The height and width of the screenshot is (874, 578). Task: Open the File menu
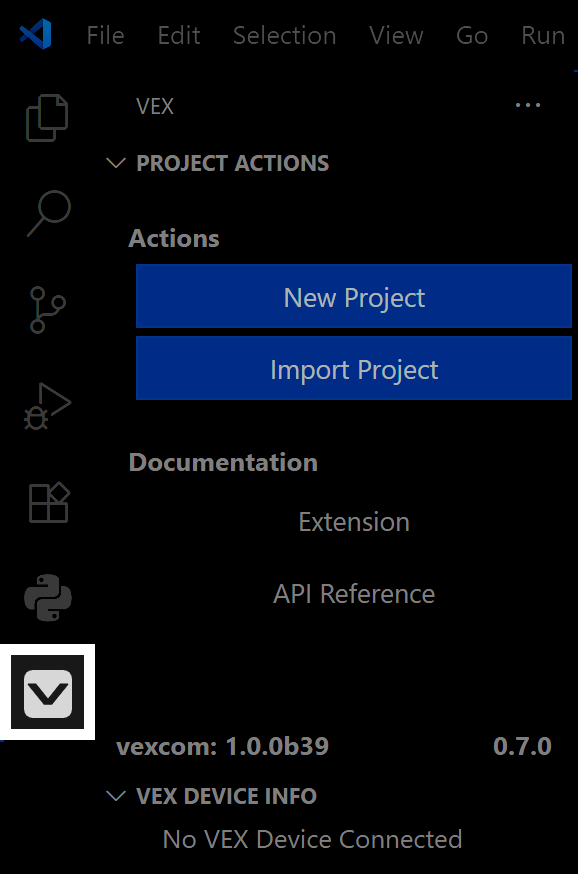coord(105,35)
